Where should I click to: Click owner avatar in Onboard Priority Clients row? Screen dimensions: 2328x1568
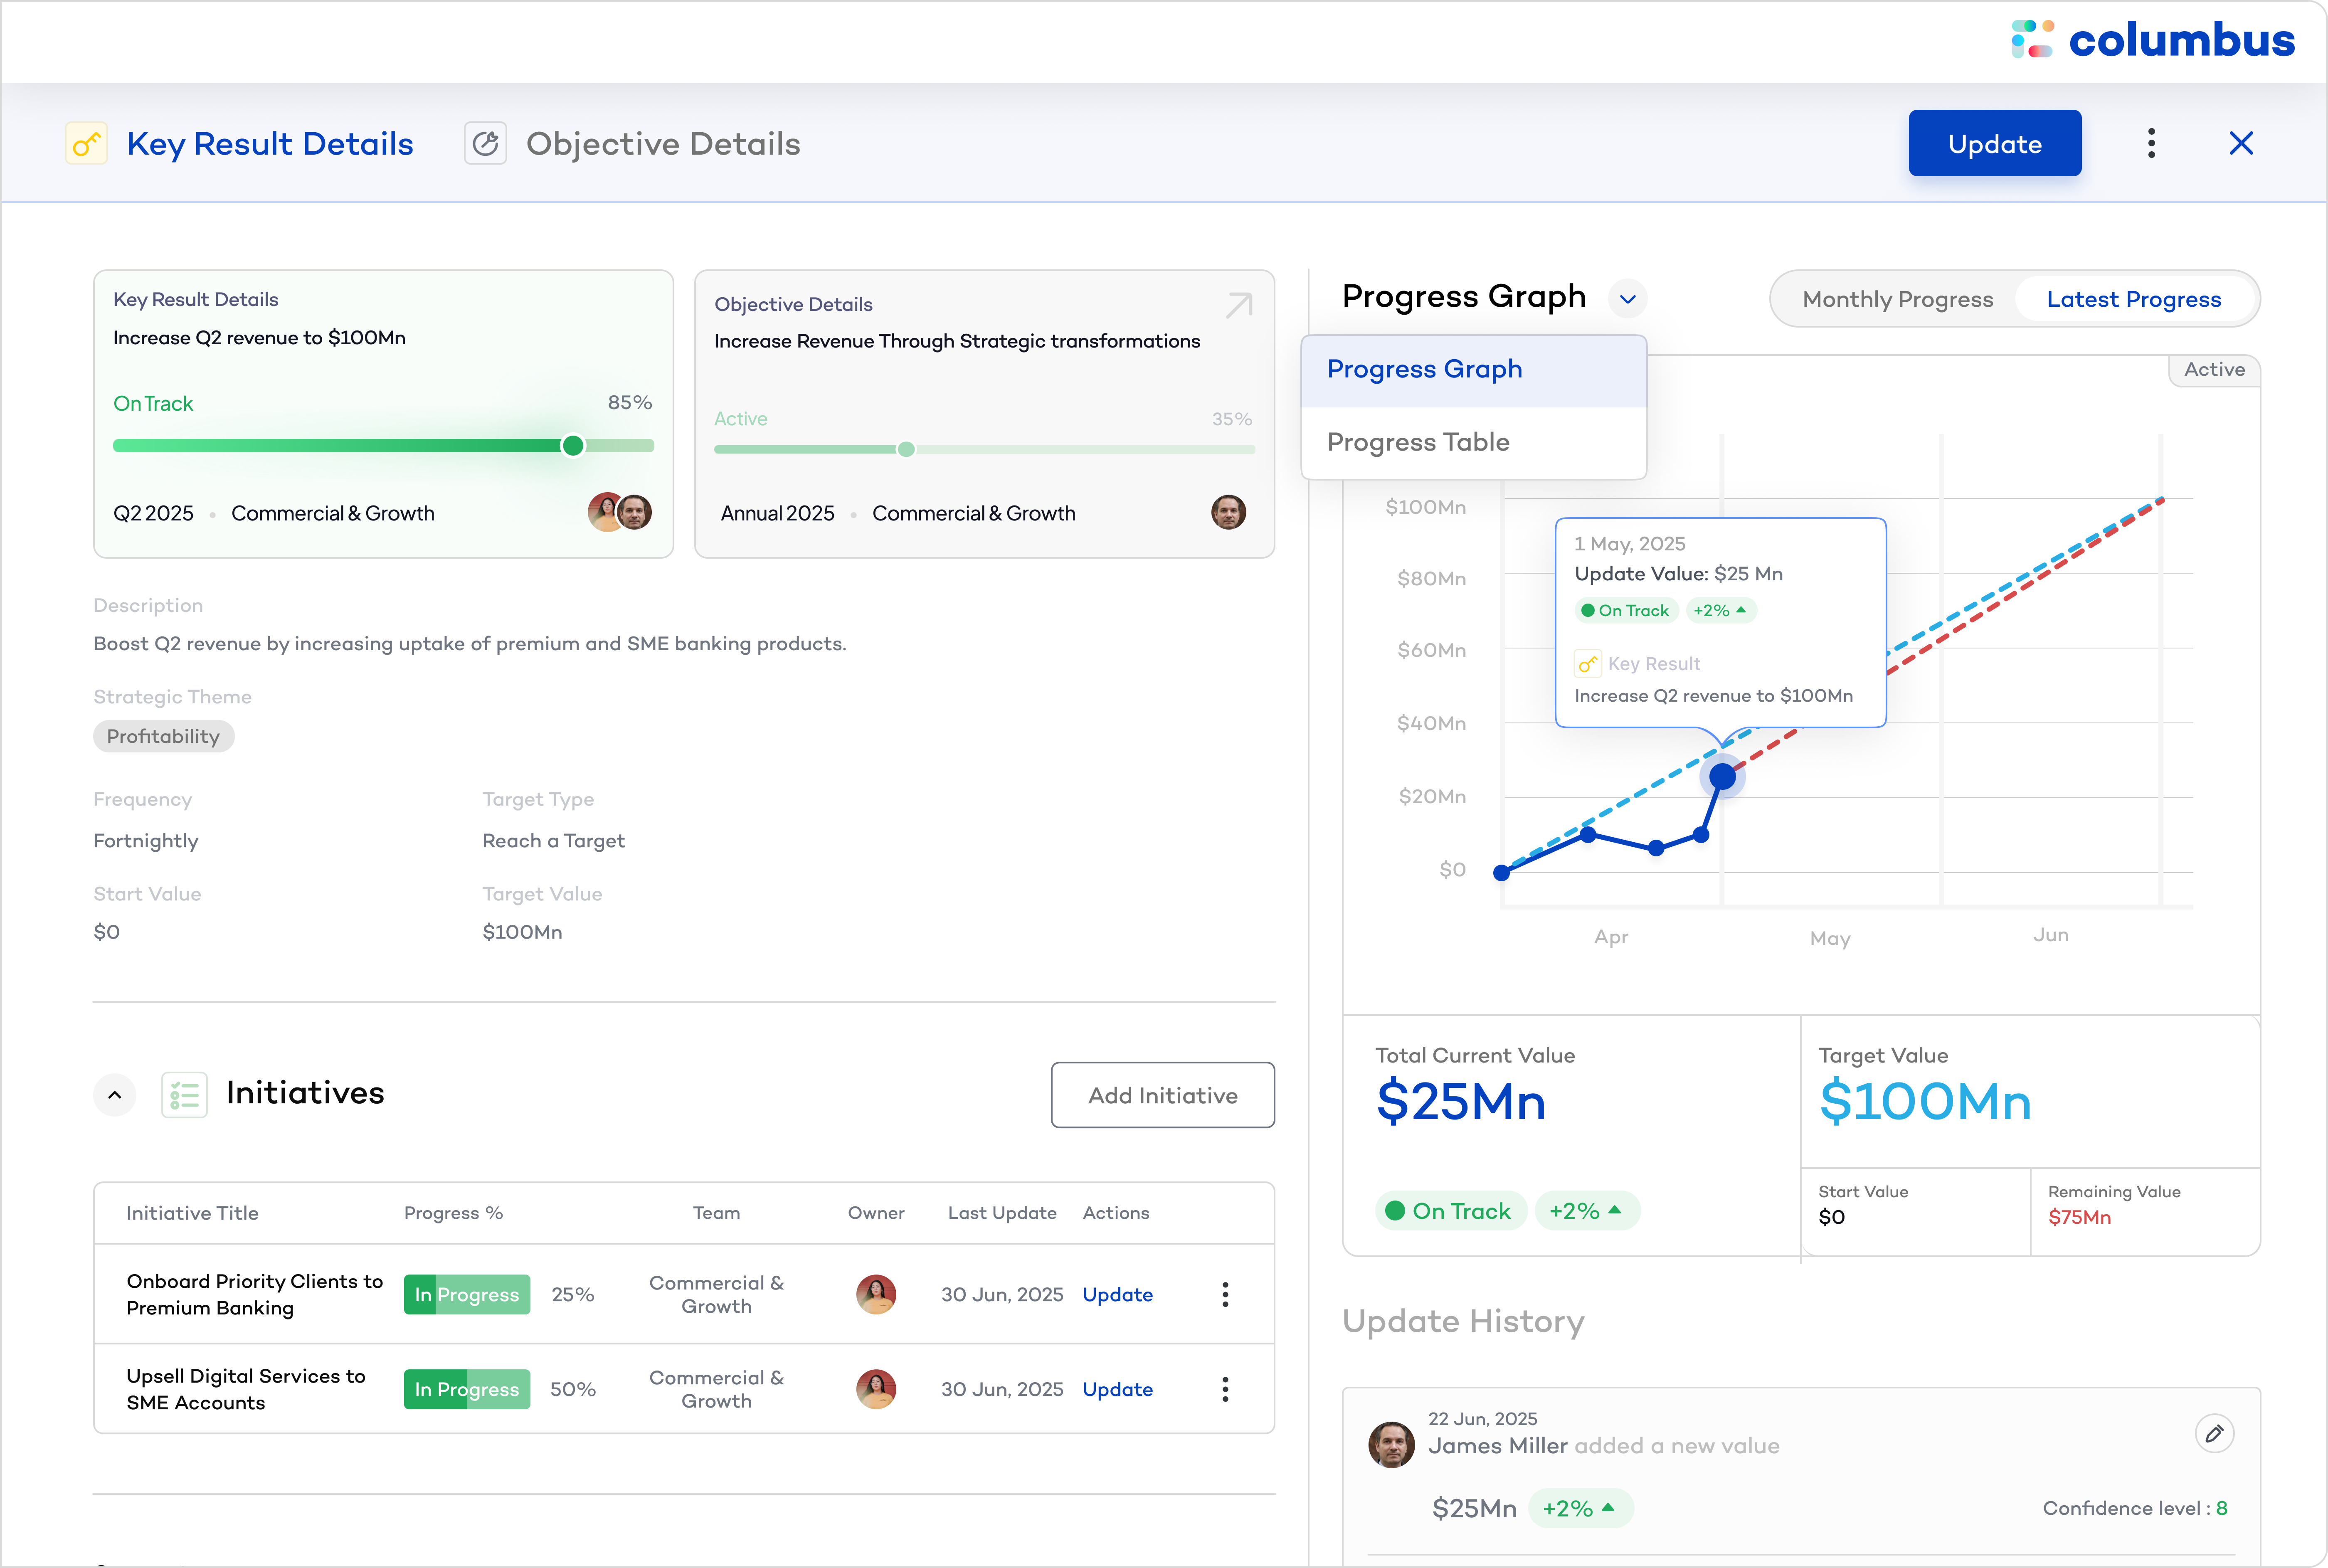point(876,1294)
